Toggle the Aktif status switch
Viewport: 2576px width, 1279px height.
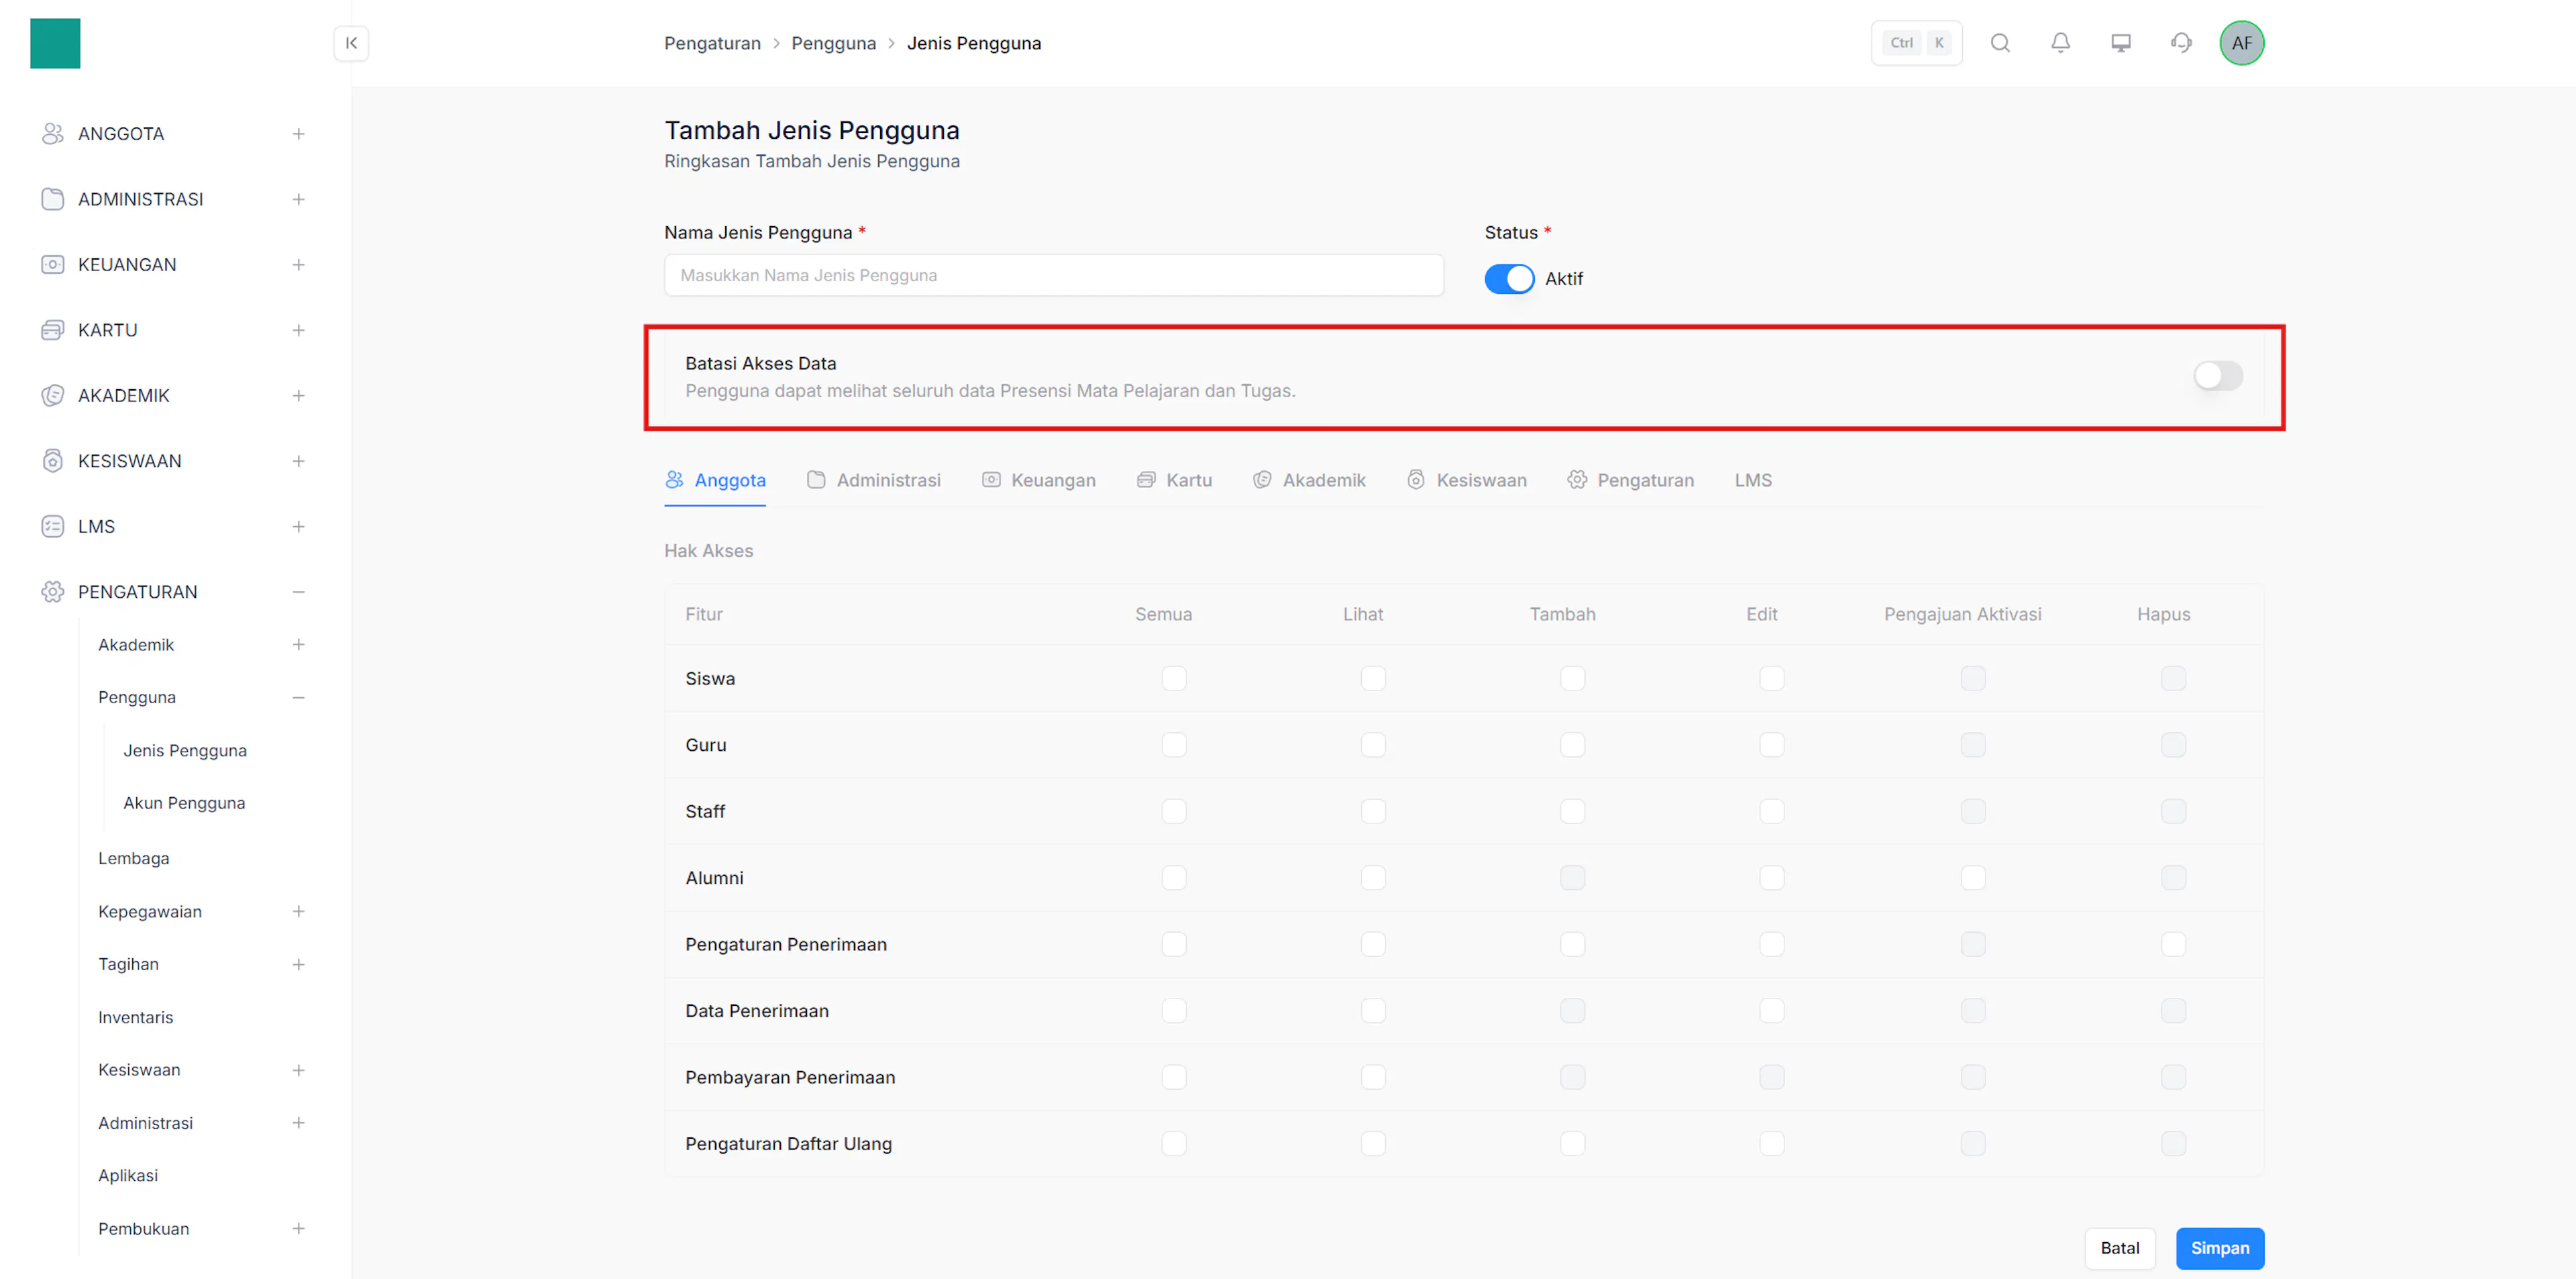coord(1509,279)
